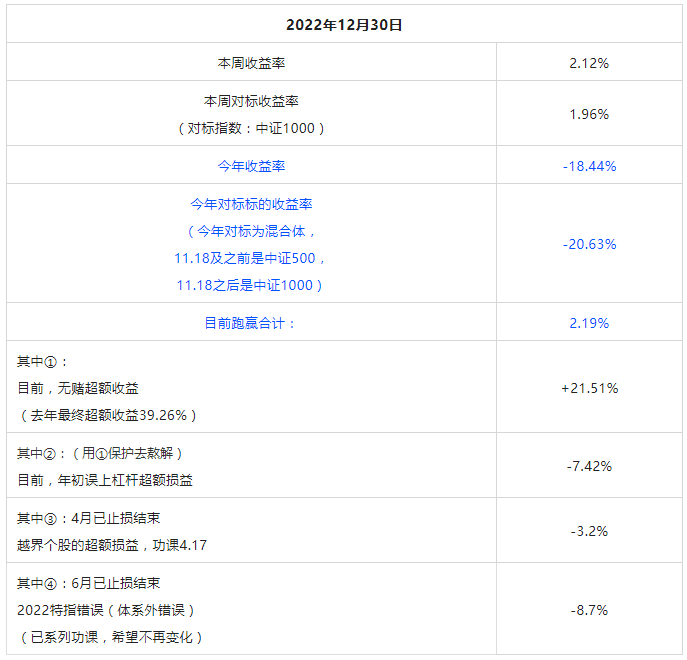Click the 1.96% benchmark return value
Screen dimensions: 687x660
point(589,114)
